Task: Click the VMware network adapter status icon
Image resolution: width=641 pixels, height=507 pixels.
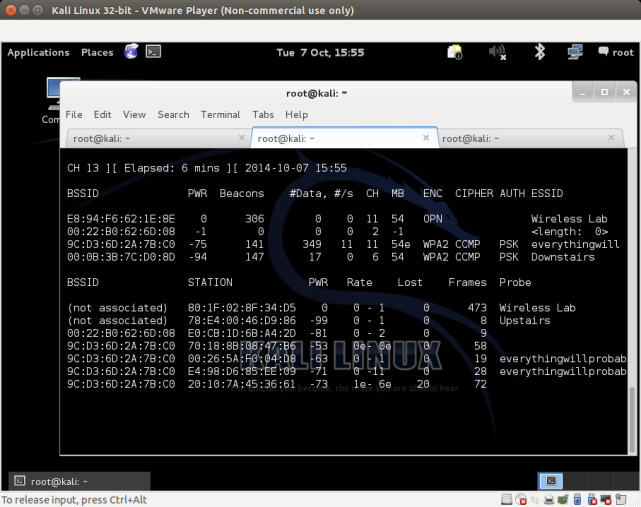Action: tap(563, 499)
